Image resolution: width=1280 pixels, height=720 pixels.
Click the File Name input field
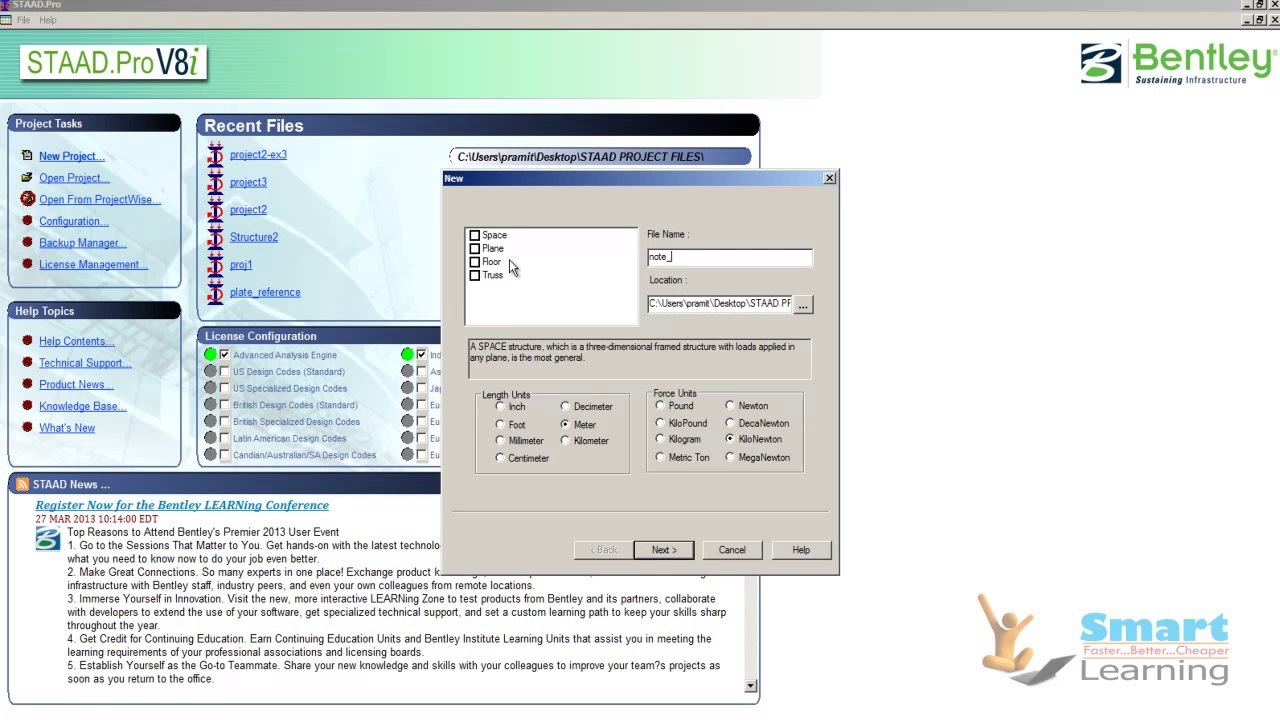(x=729, y=258)
